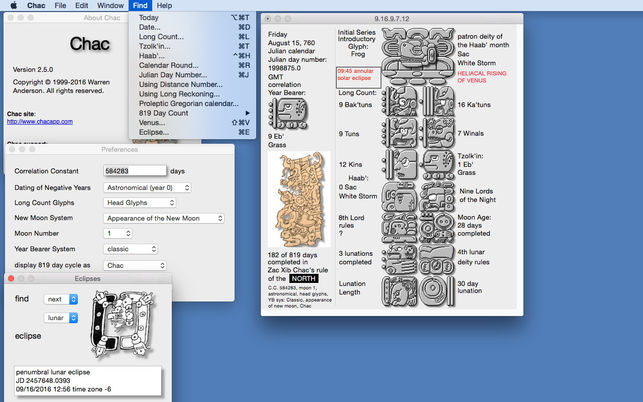Click the 9 Bak'tuns head glyph

point(399,101)
